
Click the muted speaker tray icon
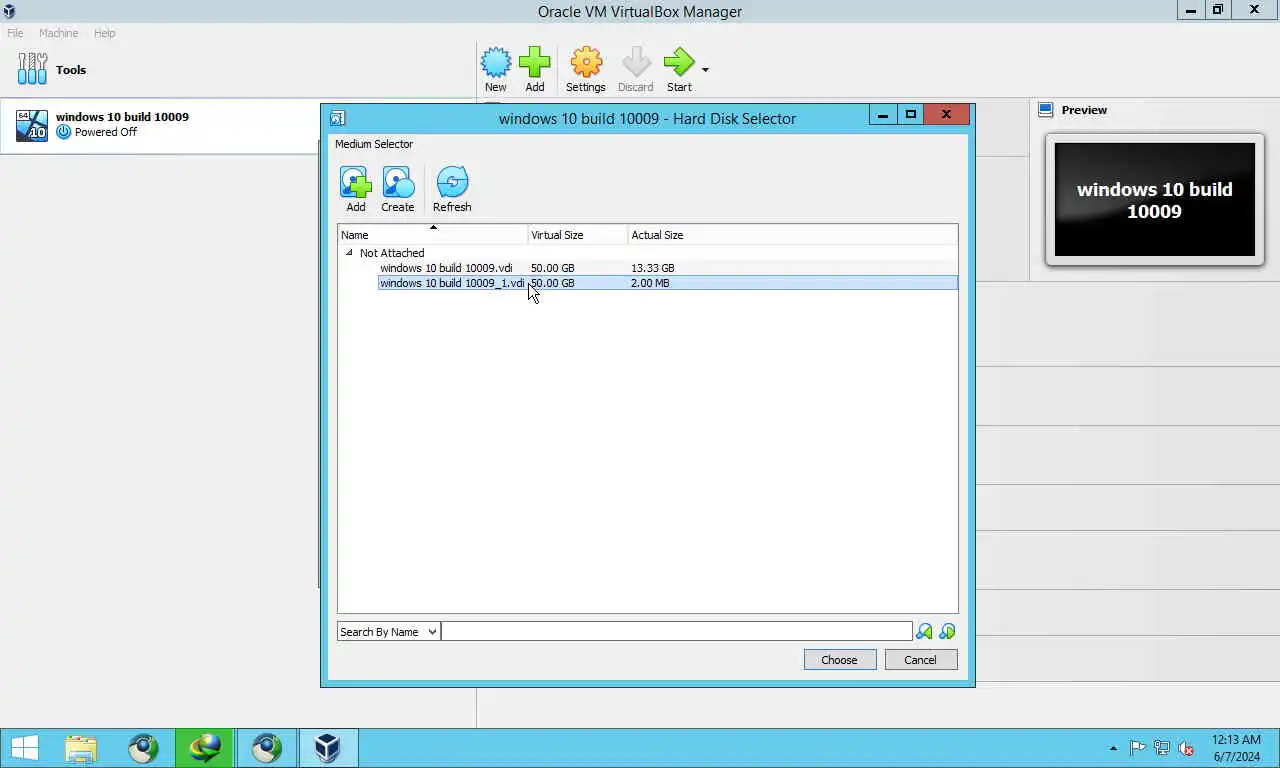[1186, 748]
